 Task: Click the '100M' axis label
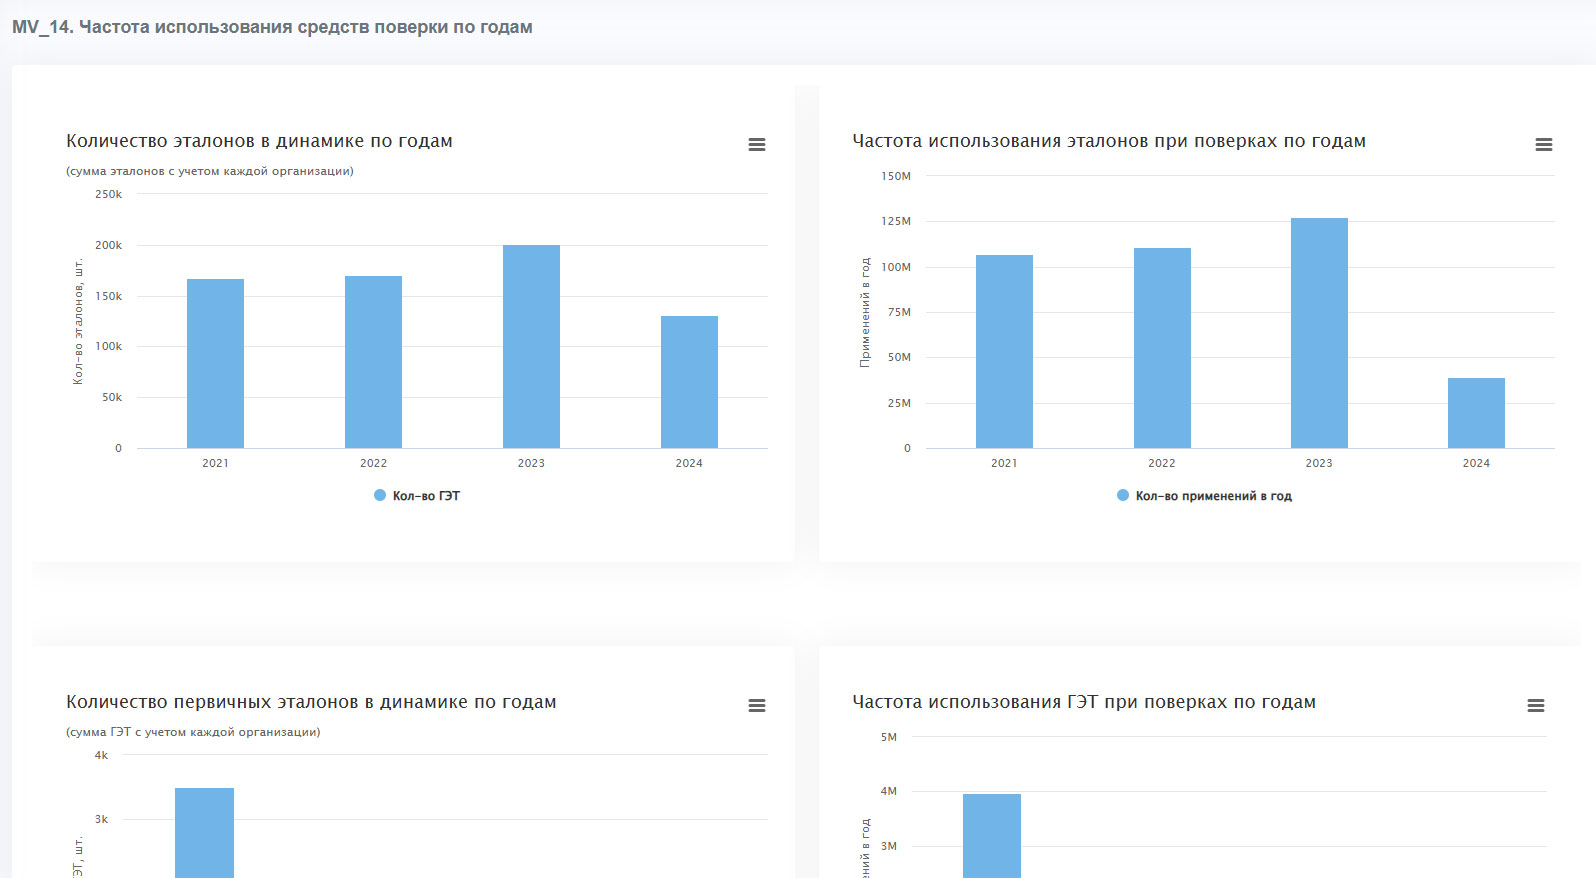tap(896, 267)
